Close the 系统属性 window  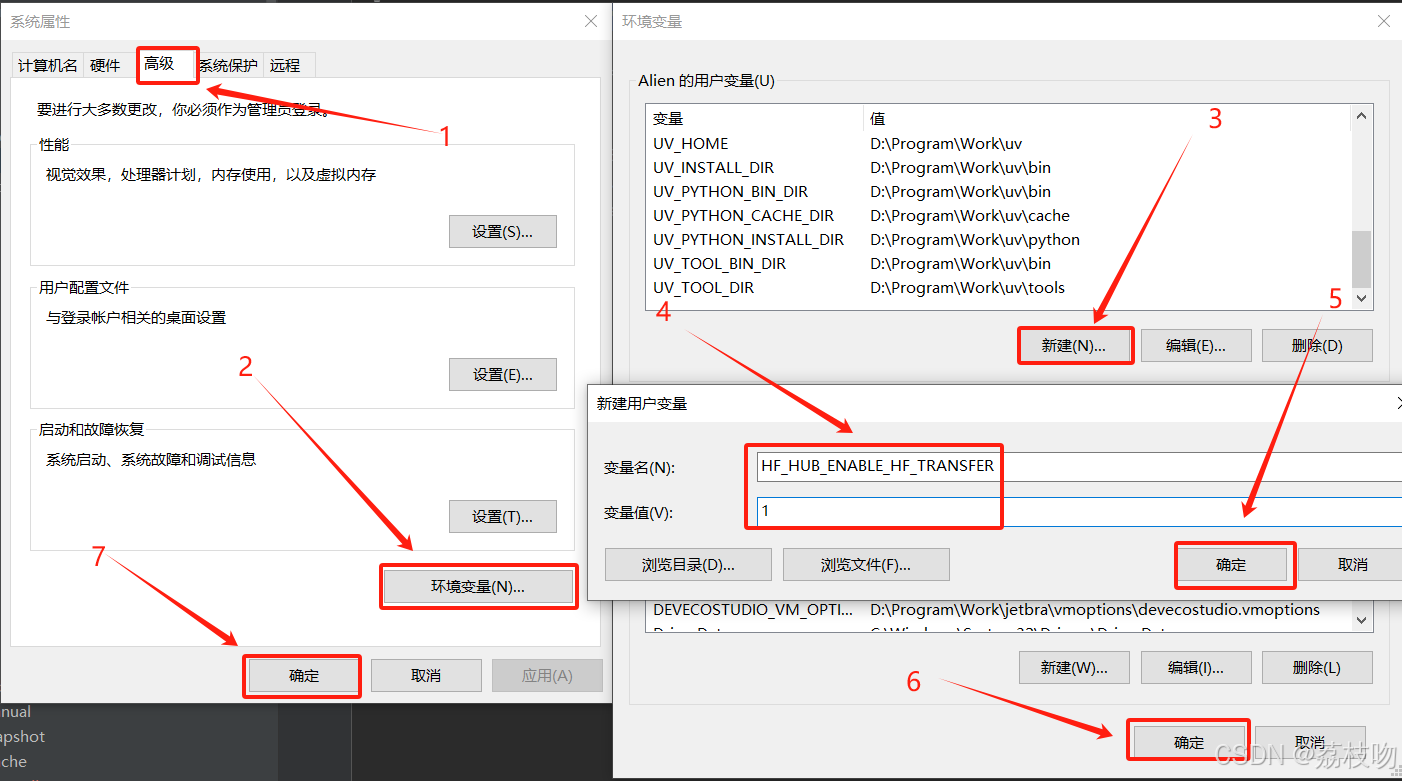tap(590, 20)
